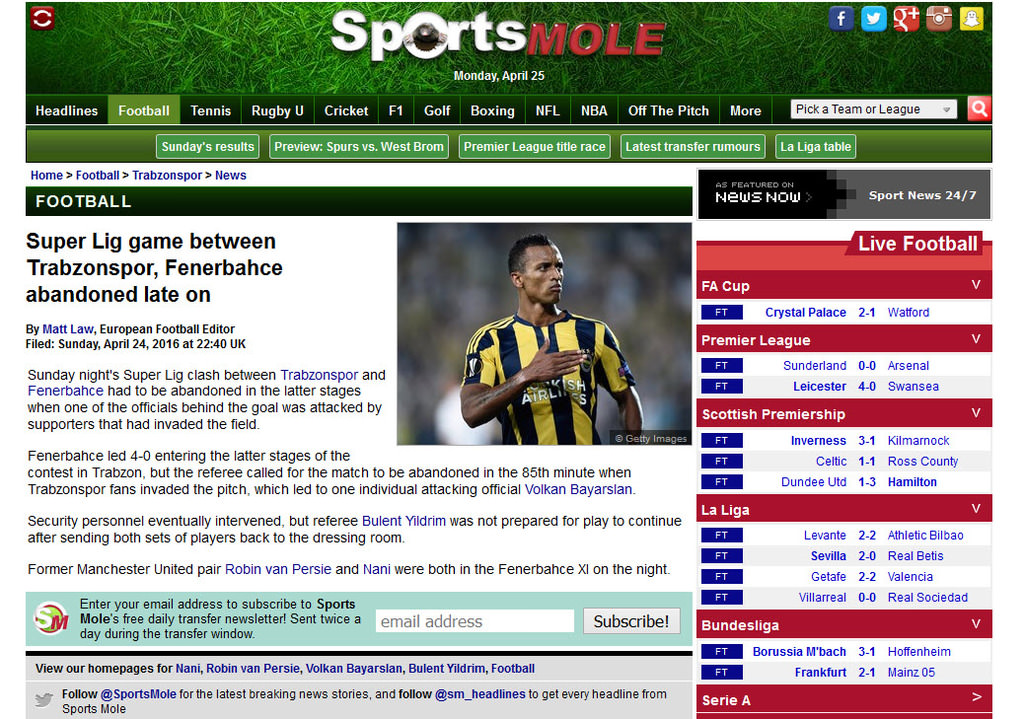Expand the Serie A scores section
The width and height of the screenshot is (1024, 719).
(976, 697)
